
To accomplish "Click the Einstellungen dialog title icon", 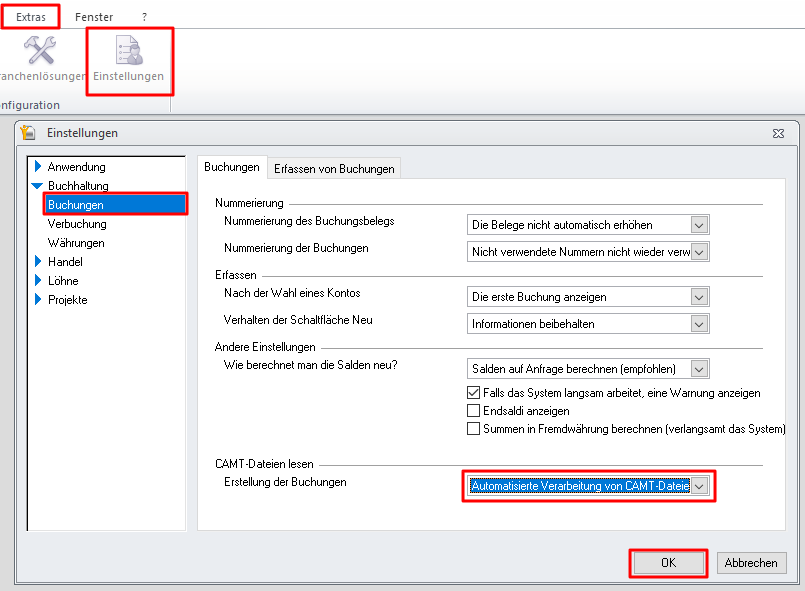I will pos(29,133).
